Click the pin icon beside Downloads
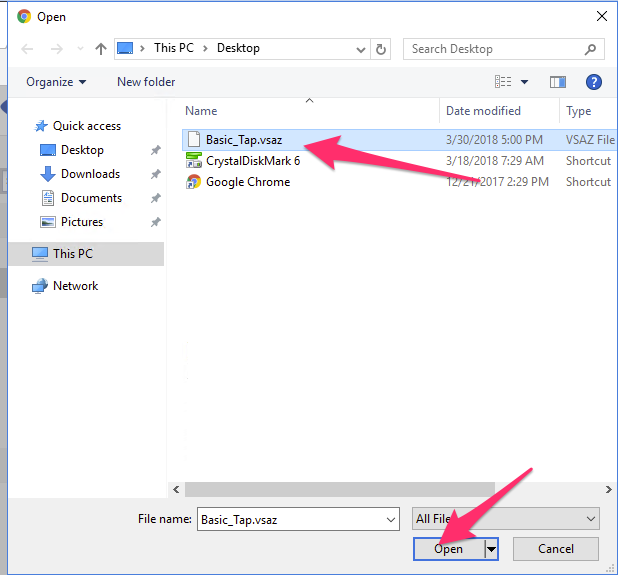The image size is (618, 575). click(x=156, y=174)
